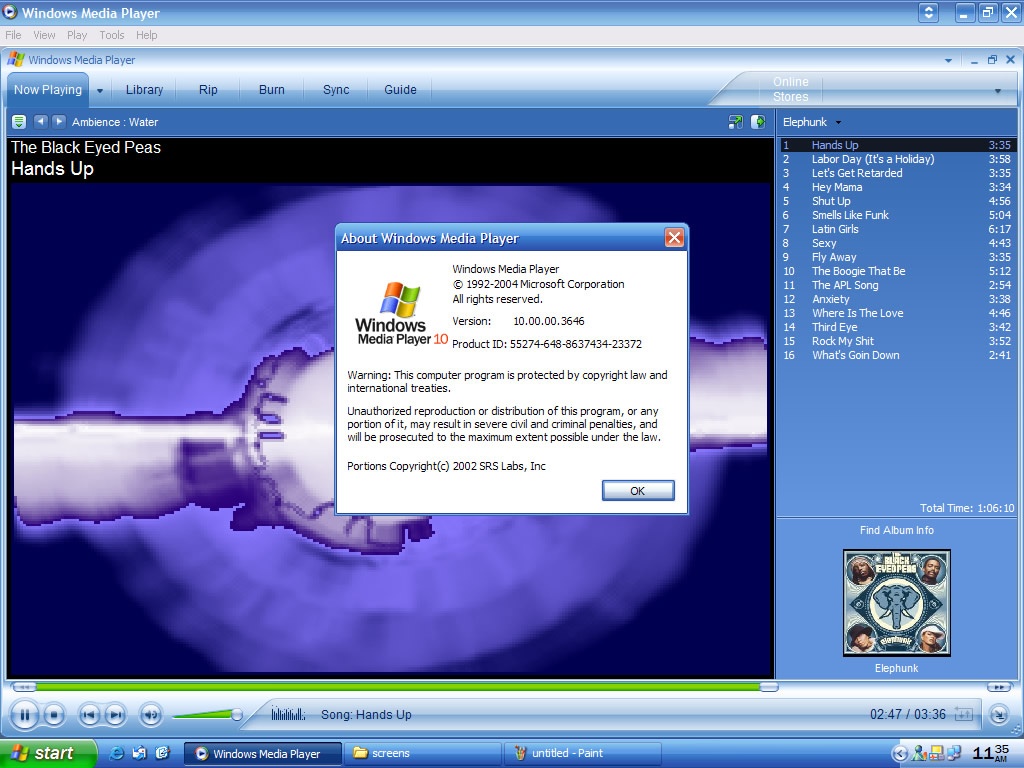Open MSN Messenger from the system tray

(918, 752)
